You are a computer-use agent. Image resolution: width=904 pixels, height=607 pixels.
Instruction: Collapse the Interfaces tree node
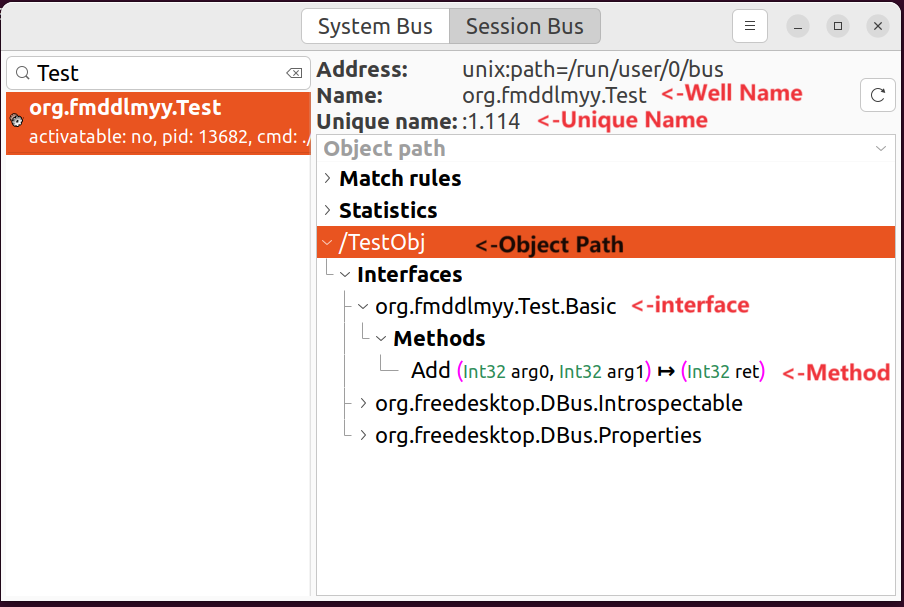(x=345, y=275)
